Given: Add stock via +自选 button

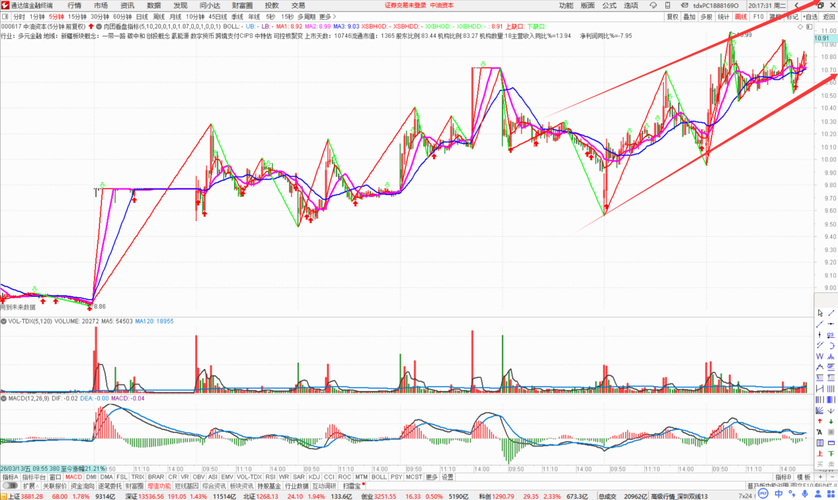Looking at the screenshot, I should (810, 17).
